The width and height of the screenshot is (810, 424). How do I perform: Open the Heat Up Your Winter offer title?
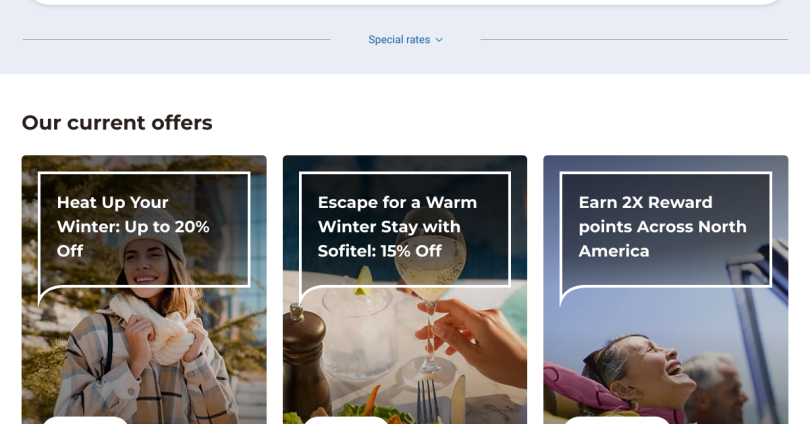[x=133, y=226]
